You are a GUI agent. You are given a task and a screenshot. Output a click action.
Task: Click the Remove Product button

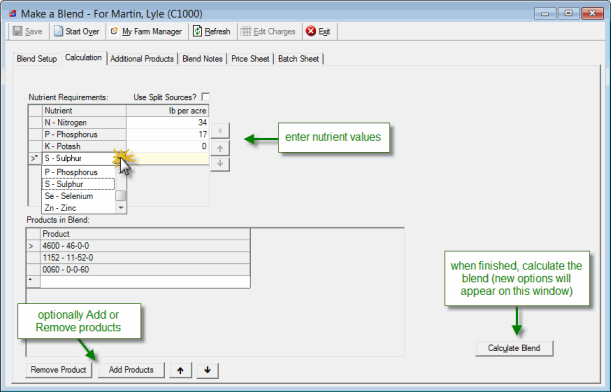click(x=58, y=370)
